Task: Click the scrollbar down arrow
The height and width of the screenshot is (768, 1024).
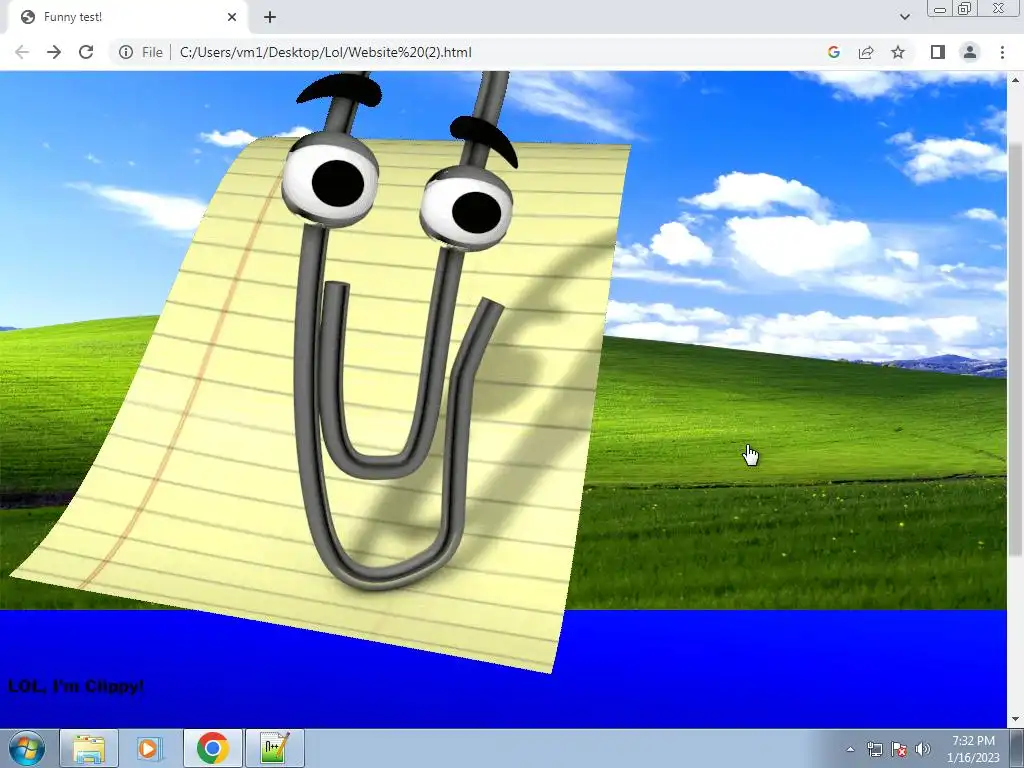Action: (1015, 719)
